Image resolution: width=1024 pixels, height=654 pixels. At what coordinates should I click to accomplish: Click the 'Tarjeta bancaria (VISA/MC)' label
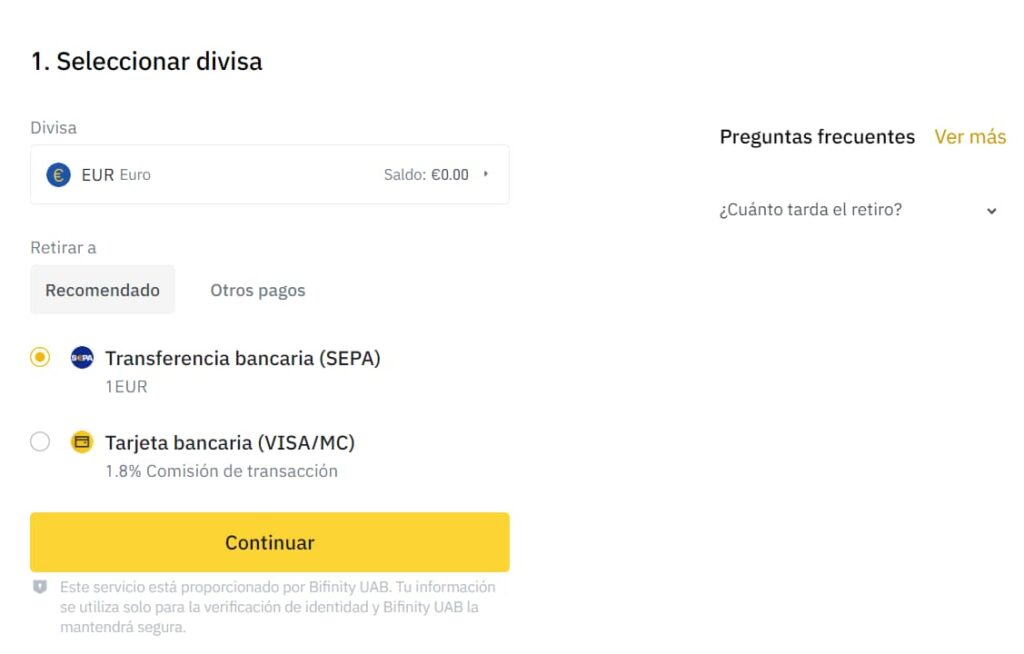[230, 442]
